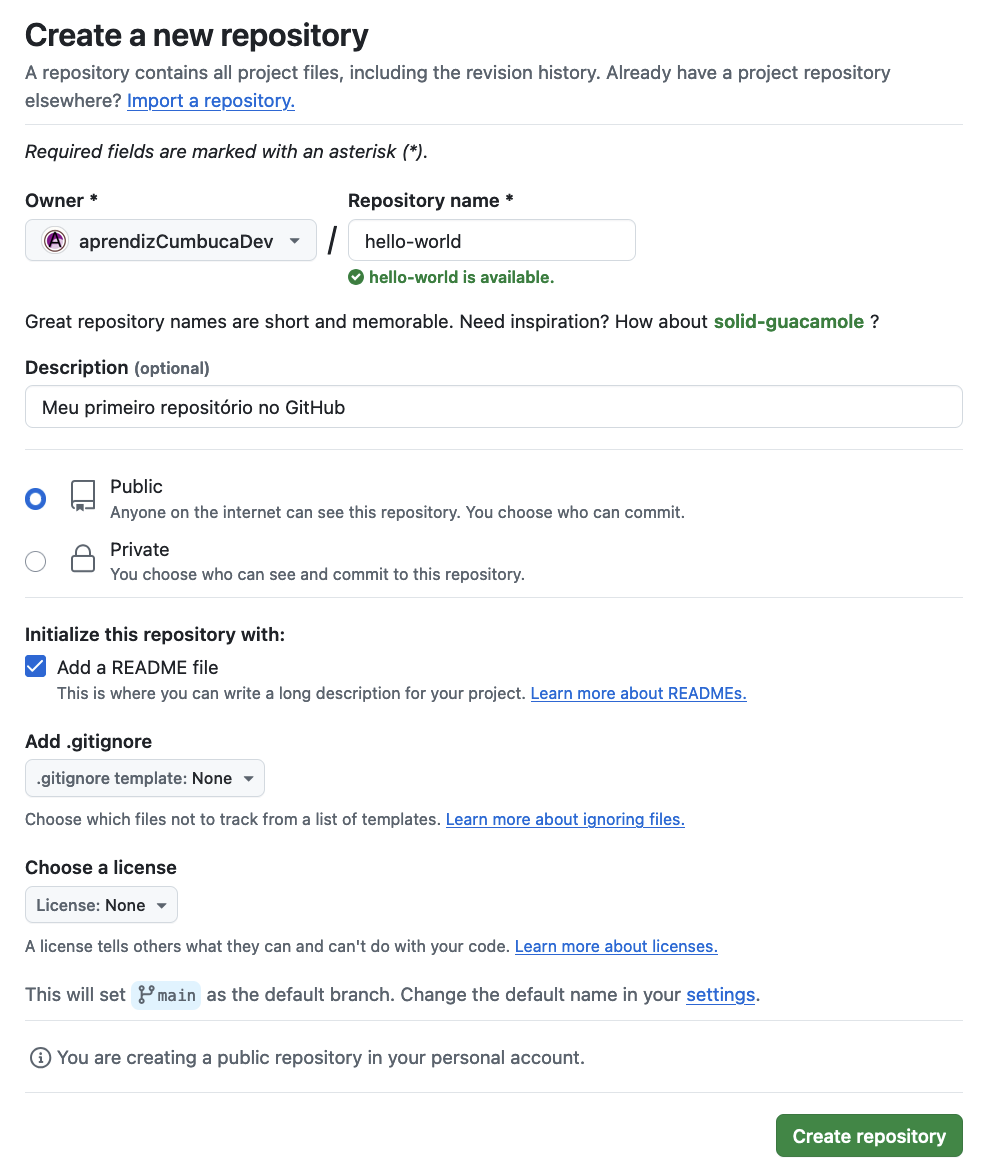Open Learn more about licenses link
This screenshot has width=988, height=1176.
[x=616, y=946]
